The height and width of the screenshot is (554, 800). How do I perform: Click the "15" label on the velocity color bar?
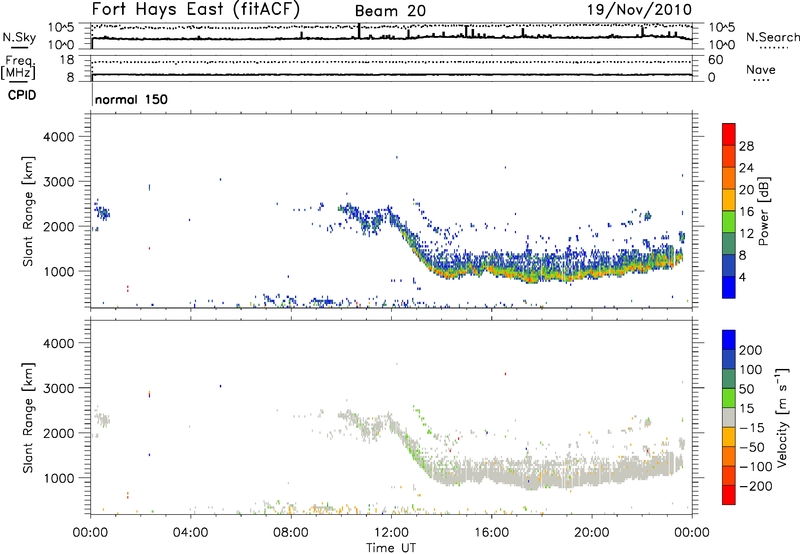(x=746, y=409)
